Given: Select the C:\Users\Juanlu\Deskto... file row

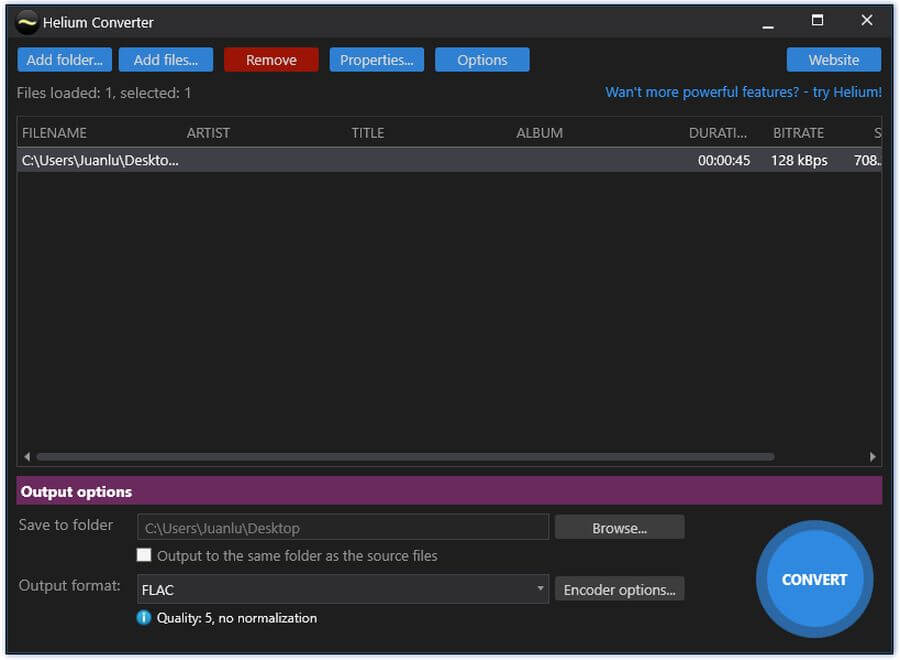Looking at the screenshot, I should (x=449, y=160).
